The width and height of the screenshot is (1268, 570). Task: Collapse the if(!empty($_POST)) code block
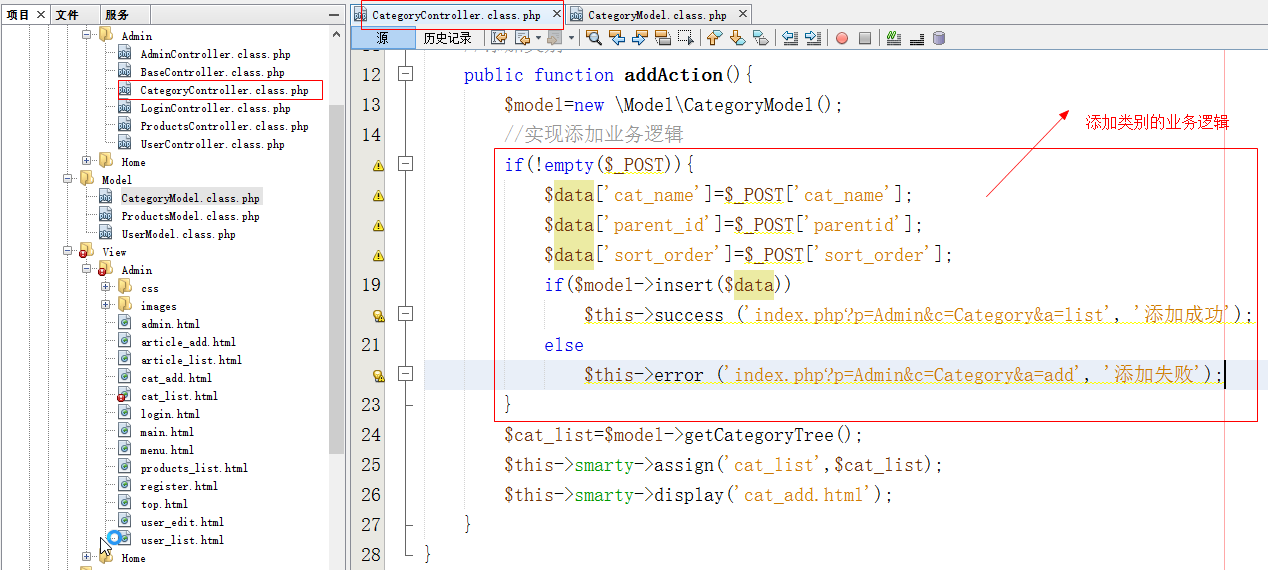[405, 164]
